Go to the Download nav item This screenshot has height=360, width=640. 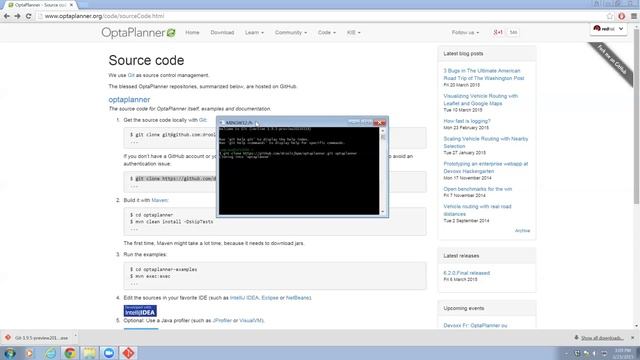[222, 32]
